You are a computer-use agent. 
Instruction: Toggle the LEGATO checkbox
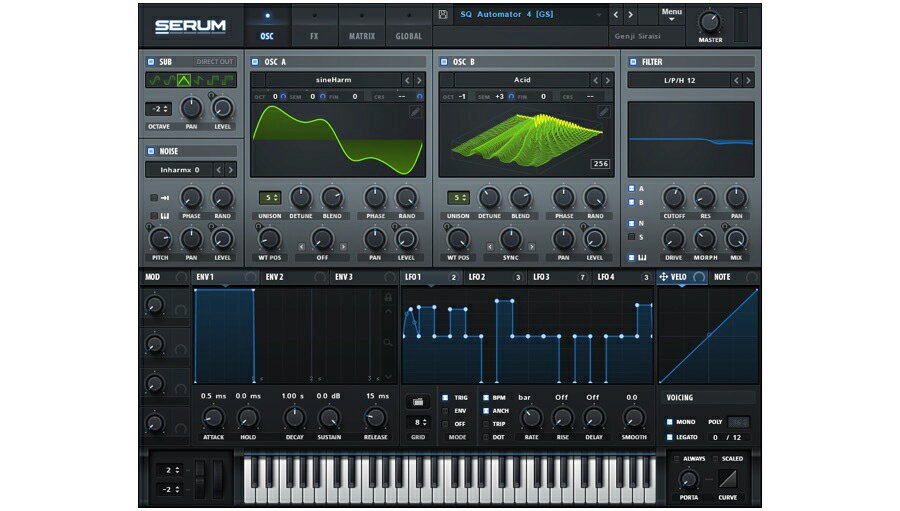point(669,438)
